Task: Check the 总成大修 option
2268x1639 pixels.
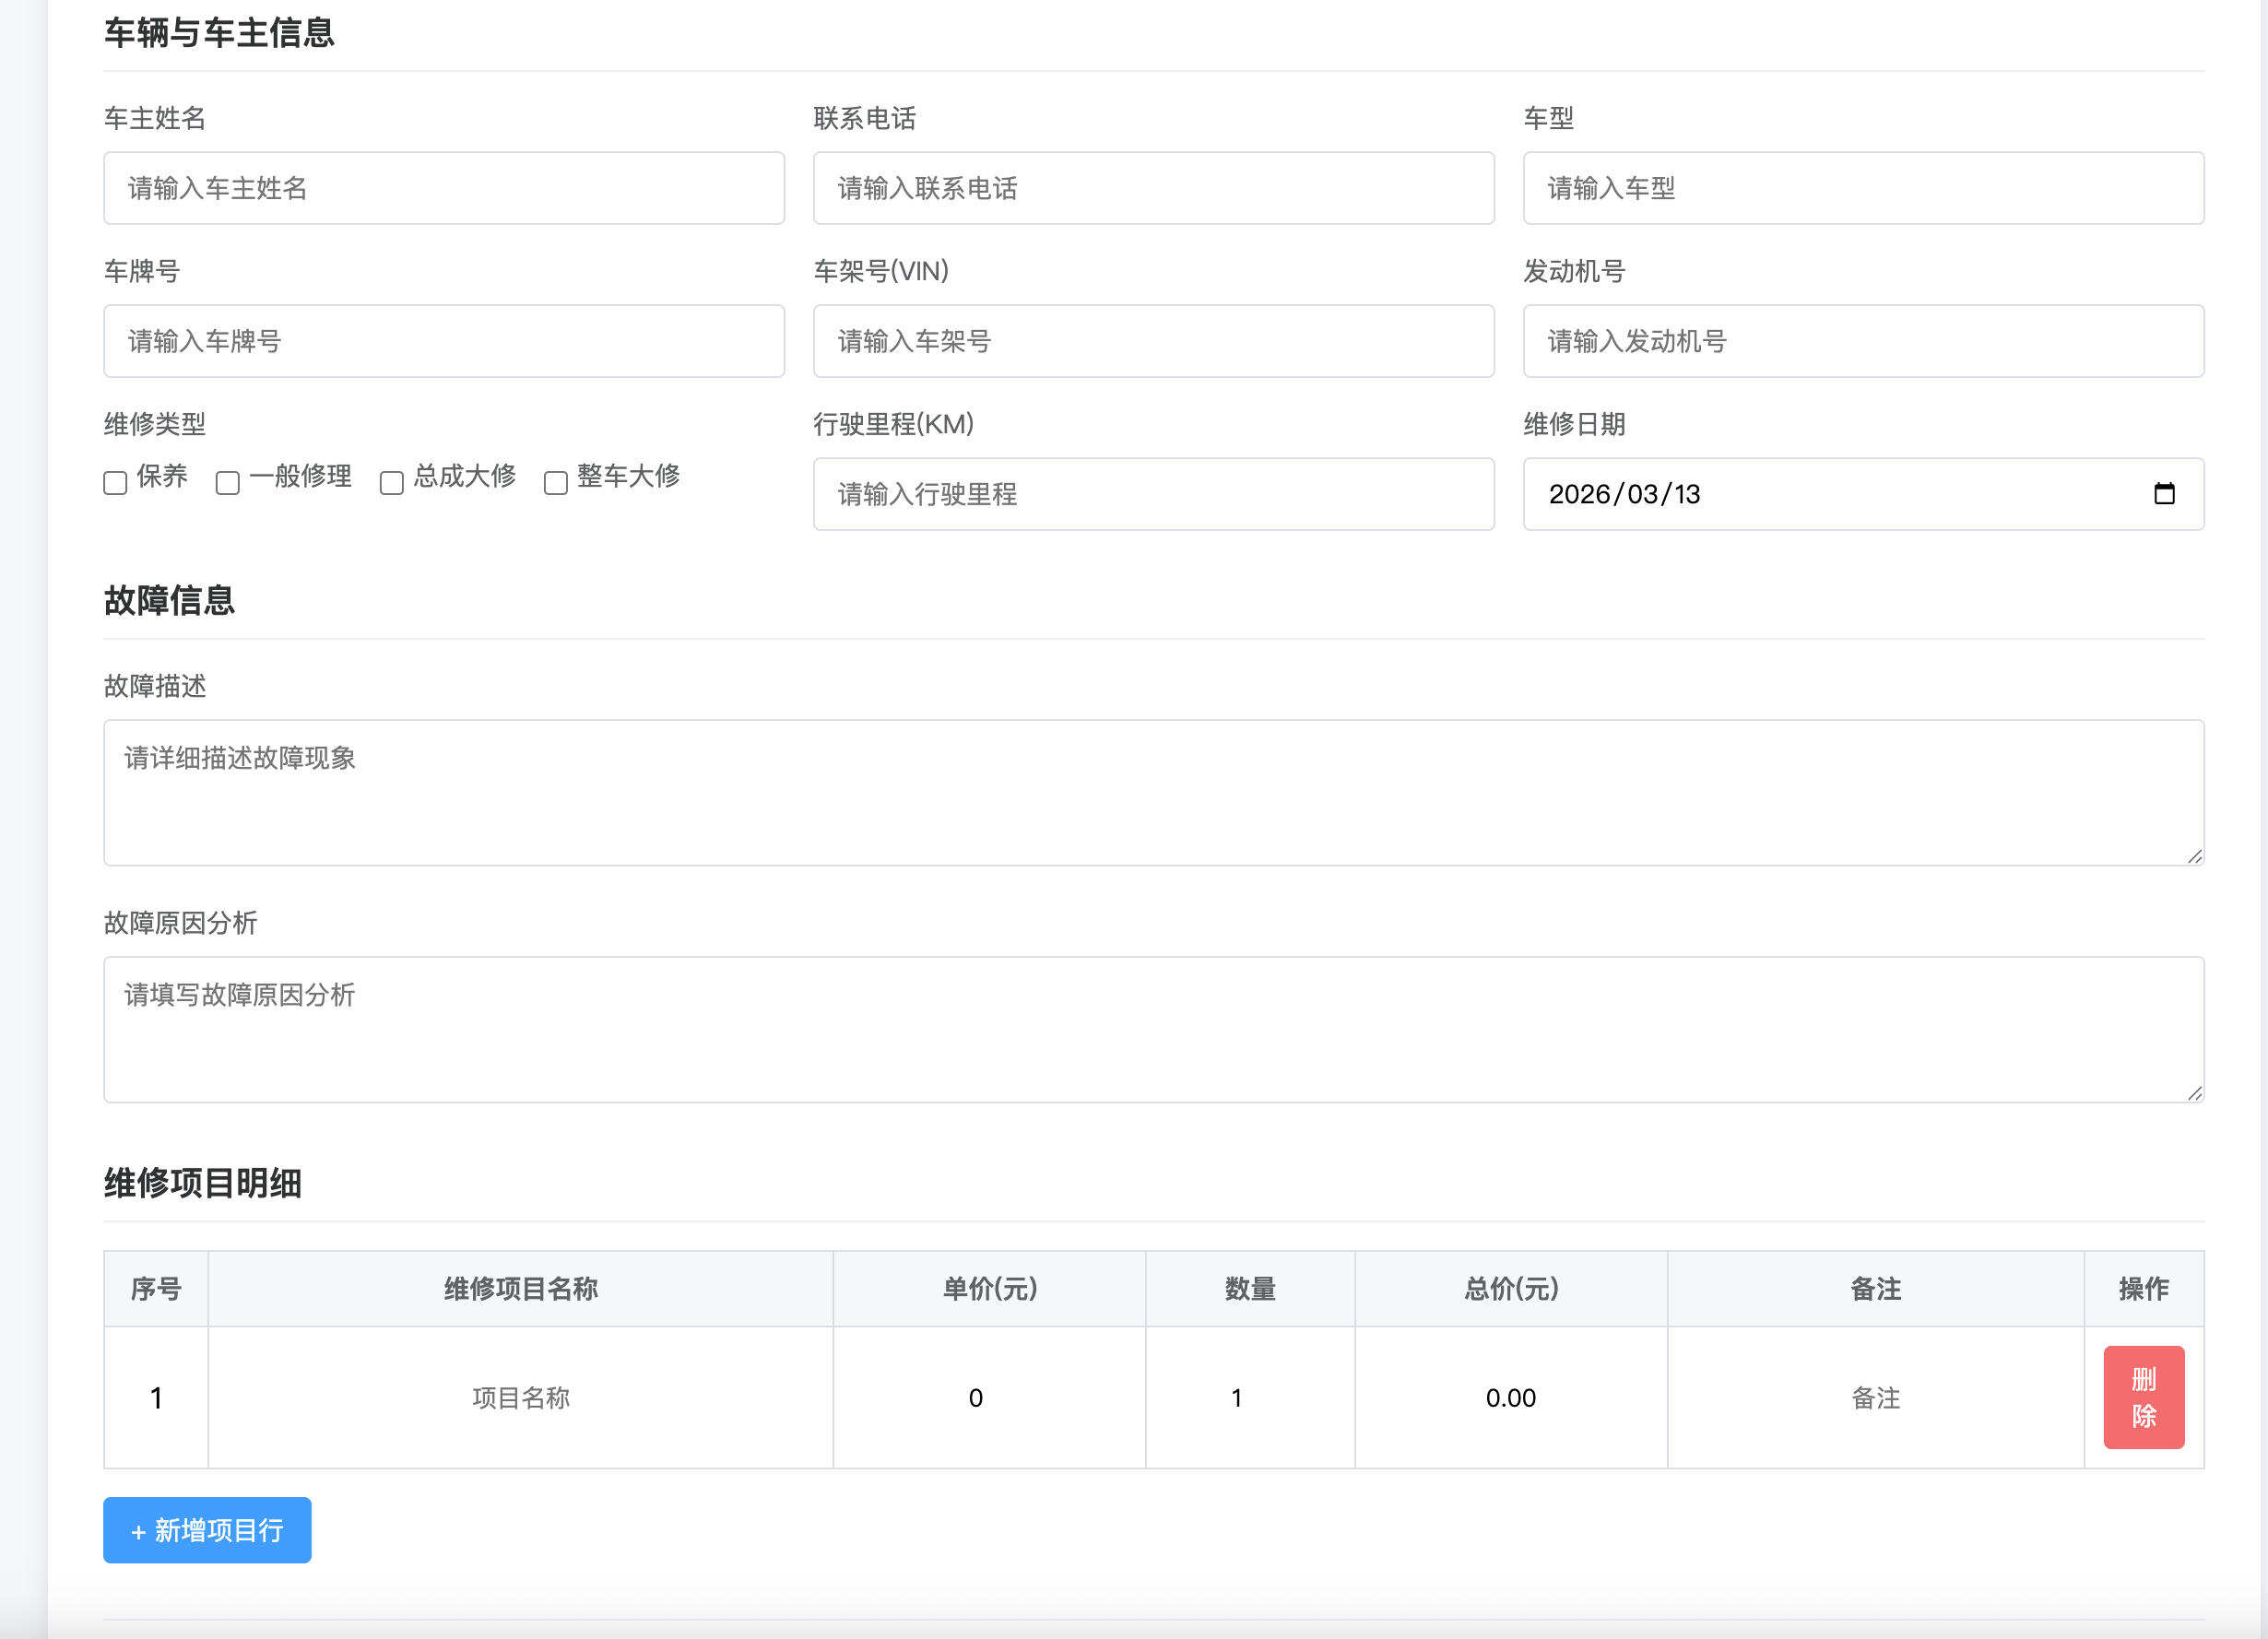Action: click(x=391, y=482)
